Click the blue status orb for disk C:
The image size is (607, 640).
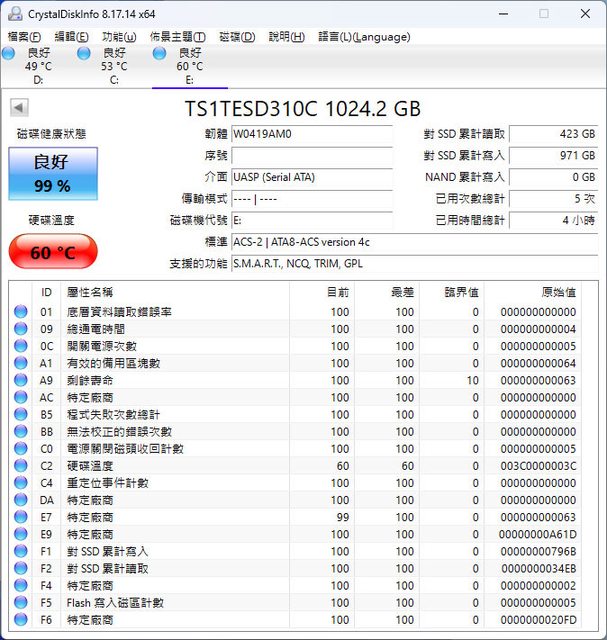tap(84, 53)
